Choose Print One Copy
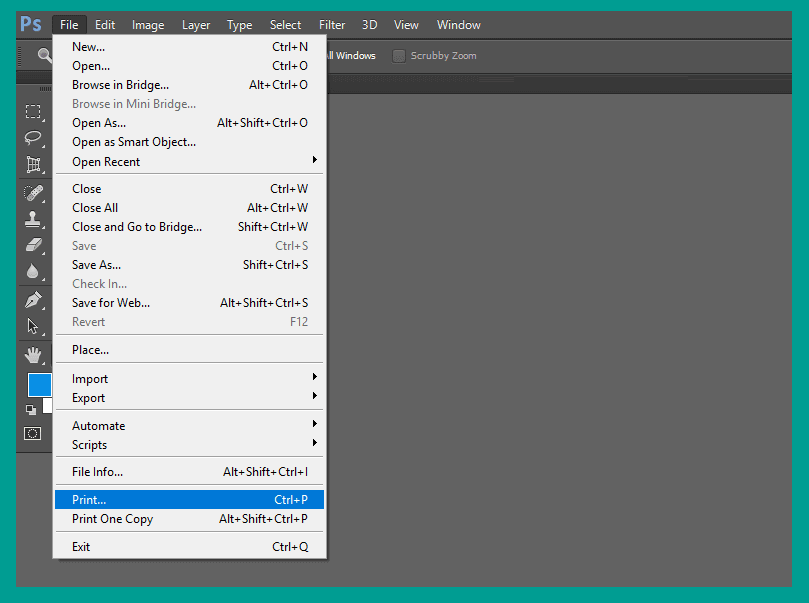 click(189, 519)
